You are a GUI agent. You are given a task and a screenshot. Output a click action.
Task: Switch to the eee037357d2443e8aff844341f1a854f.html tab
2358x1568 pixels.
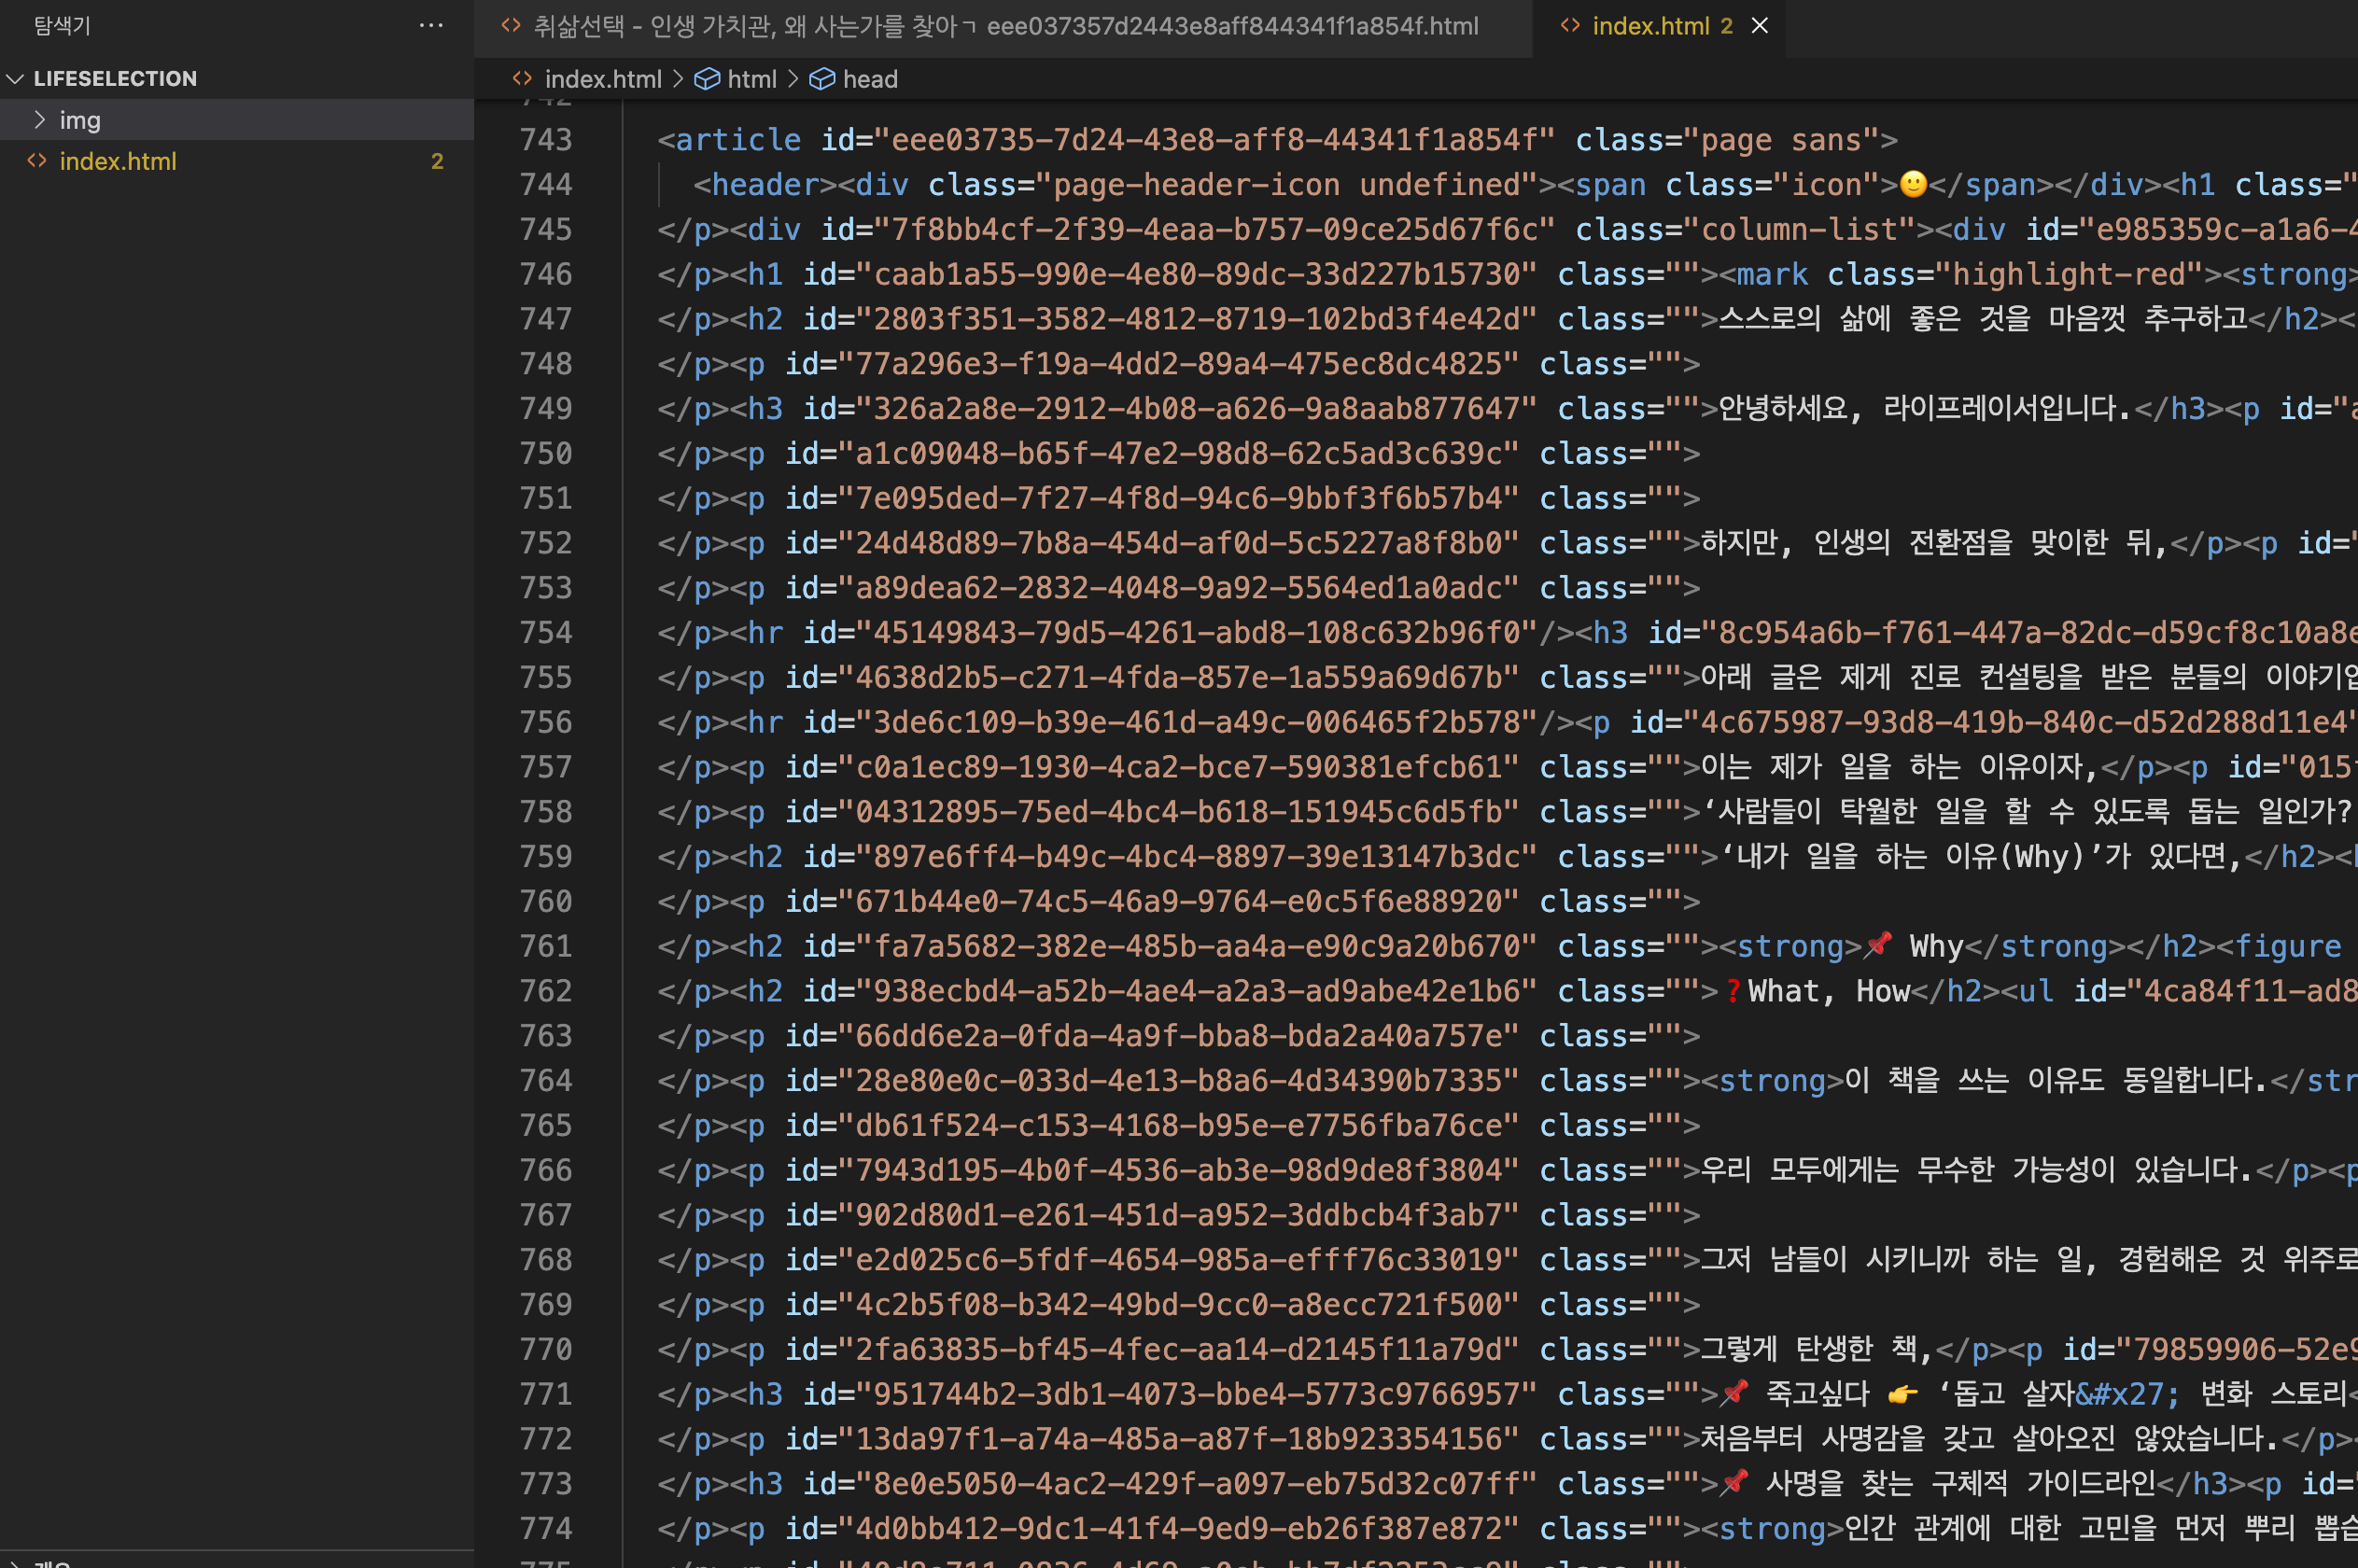pyautogui.click(x=1005, y=26)
